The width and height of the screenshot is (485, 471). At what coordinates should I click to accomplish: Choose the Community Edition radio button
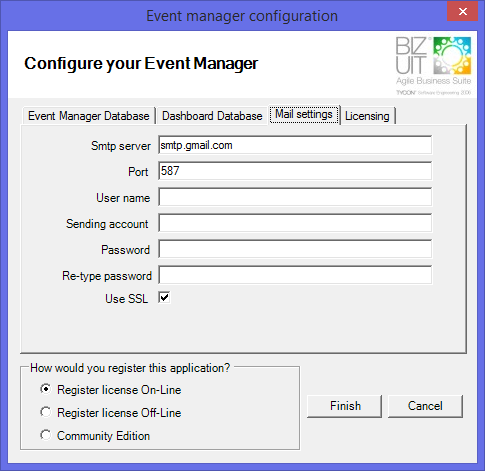tap(46, 435)
